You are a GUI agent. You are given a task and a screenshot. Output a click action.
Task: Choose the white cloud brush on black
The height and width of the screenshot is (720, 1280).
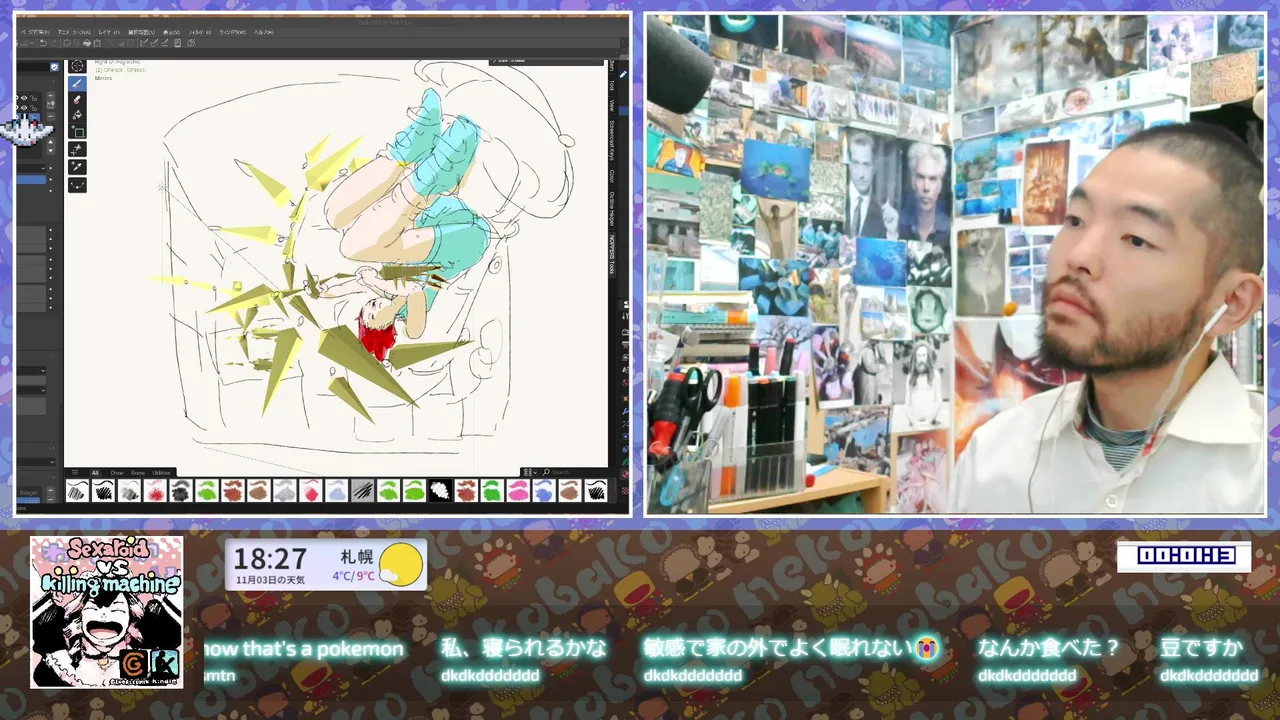(x=441, y=490)
